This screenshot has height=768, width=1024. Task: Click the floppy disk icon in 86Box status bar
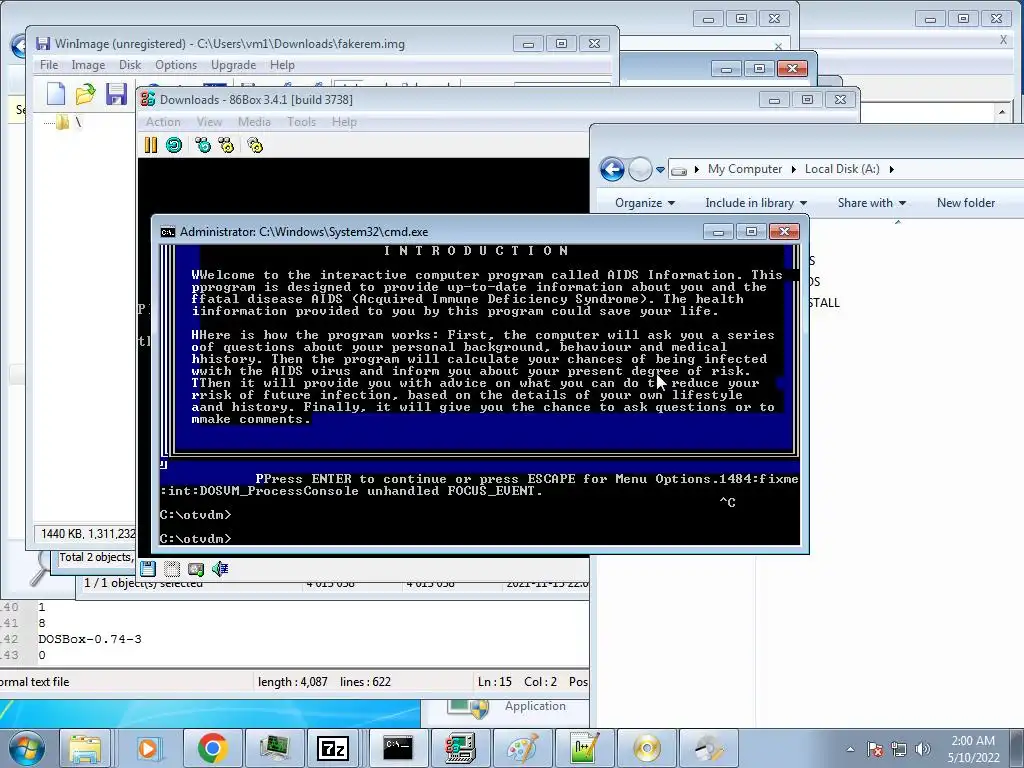[148, 569]
